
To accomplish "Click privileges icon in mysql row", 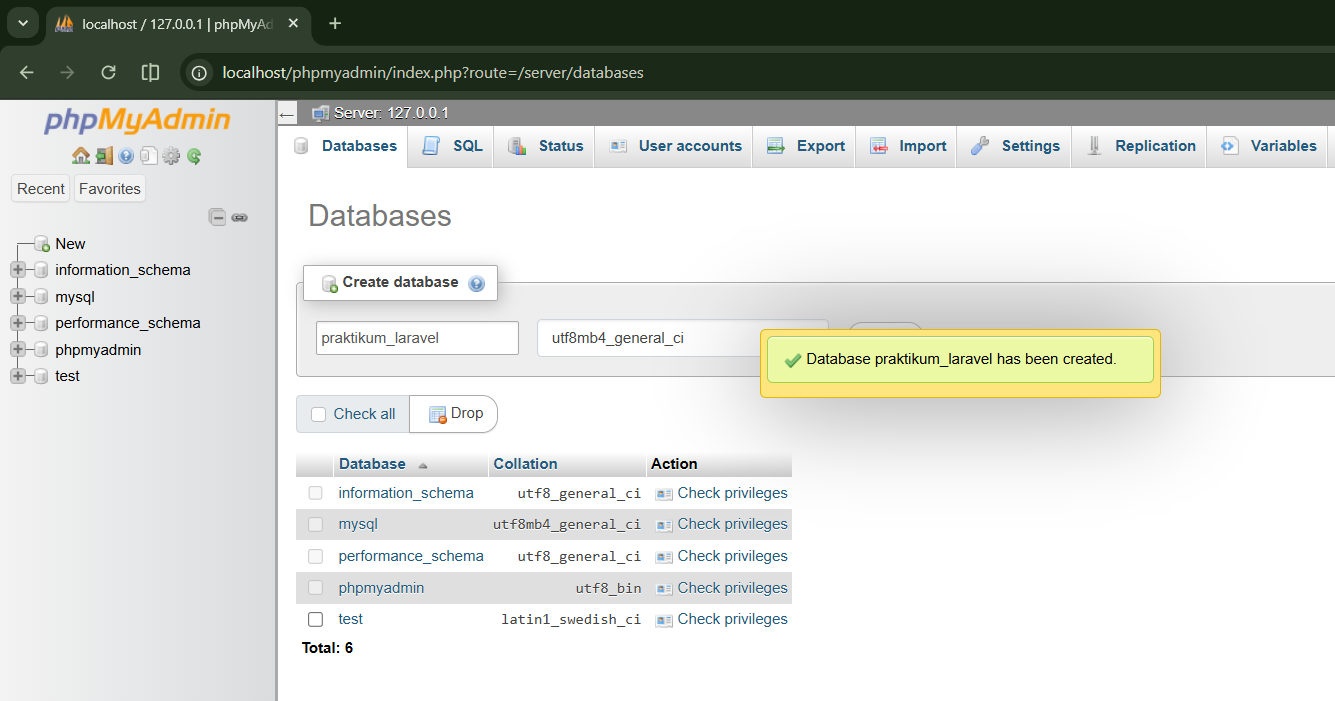I will (664, 525).
